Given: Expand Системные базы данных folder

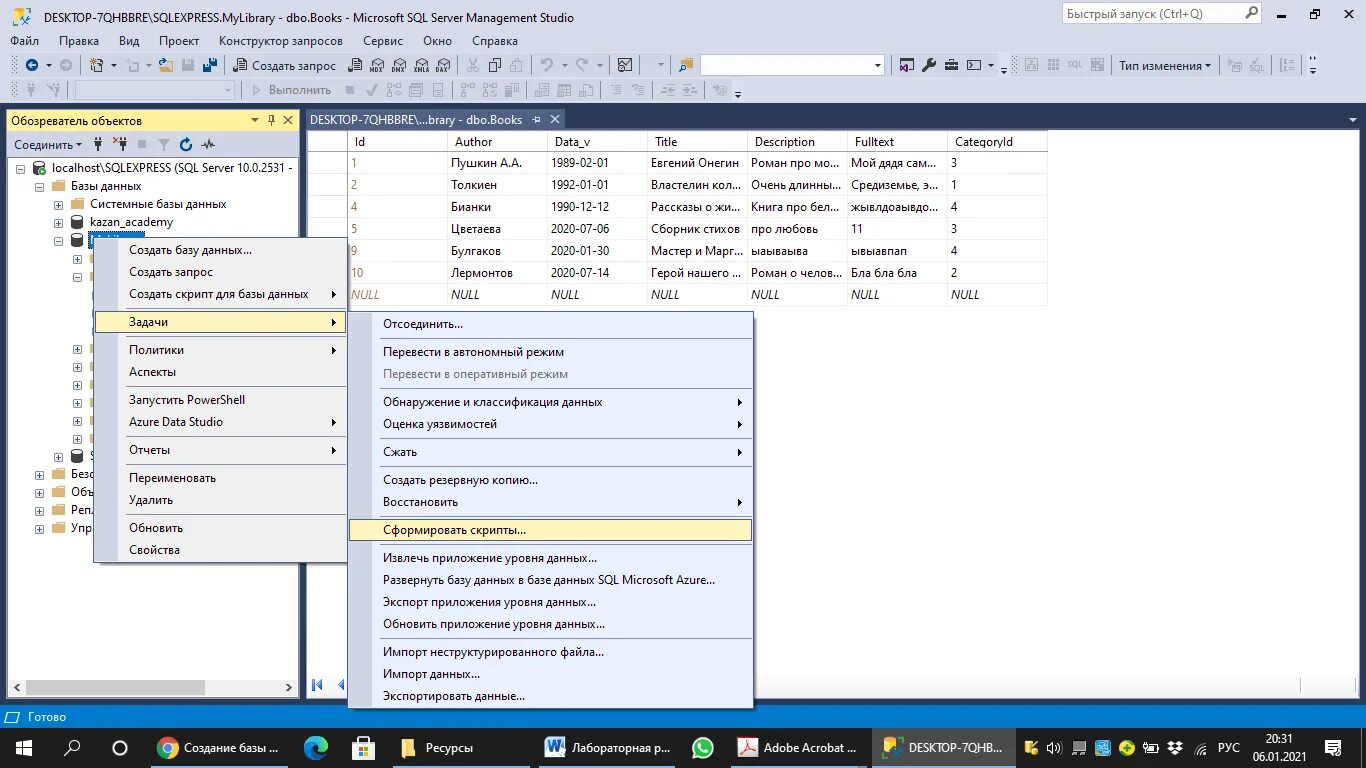Looking at the screenshot, I should 58,204.
